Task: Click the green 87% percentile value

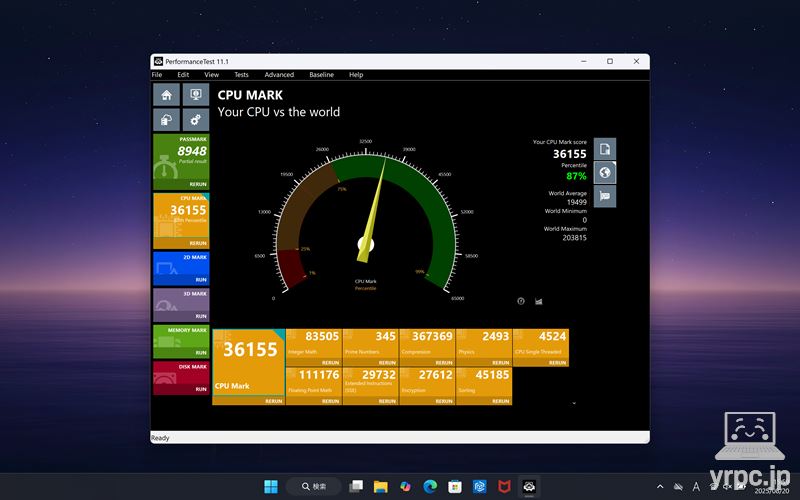Action: 576,176
